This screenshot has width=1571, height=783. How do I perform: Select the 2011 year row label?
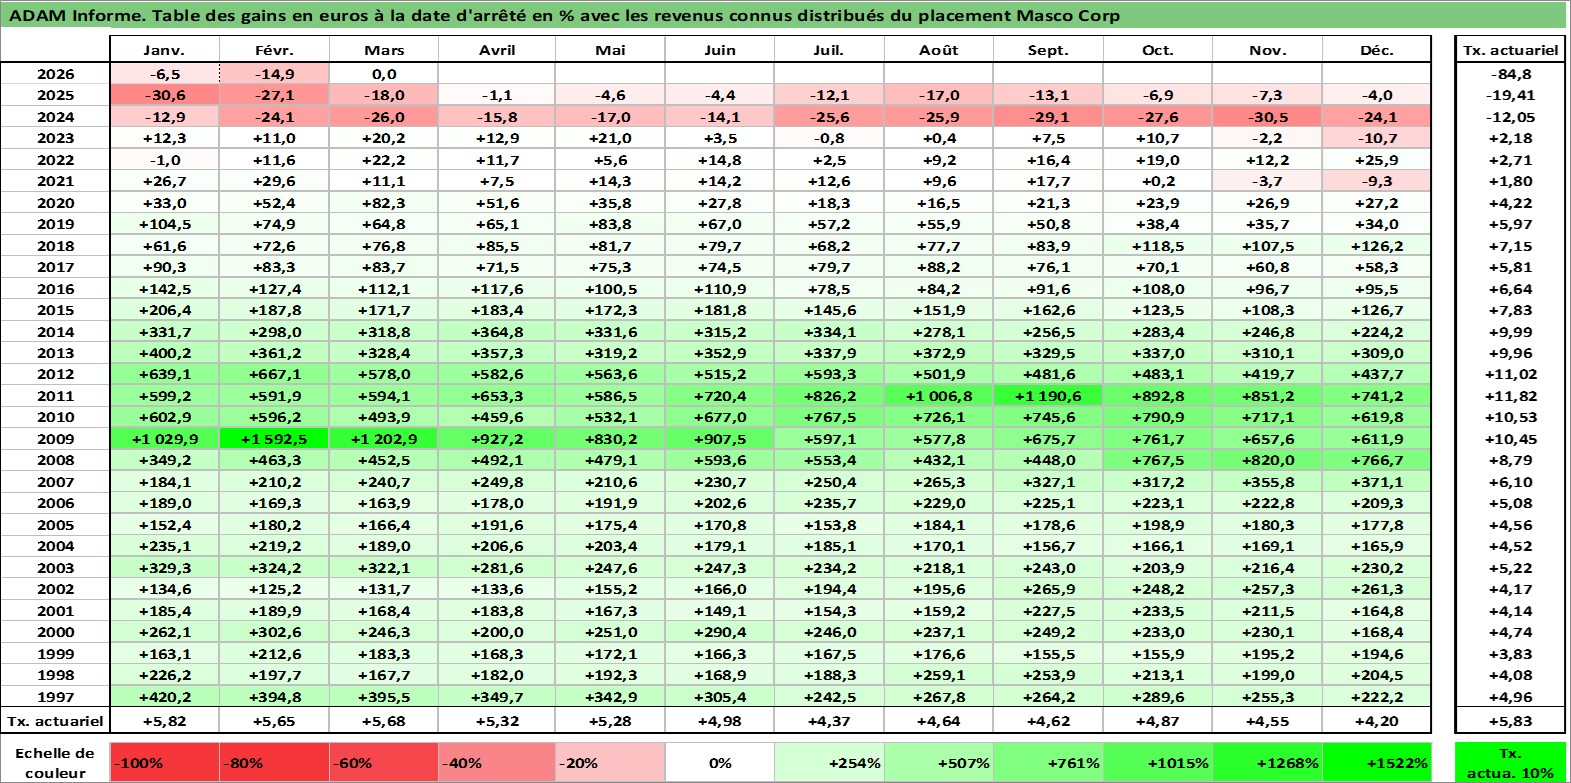click(55, 396)
